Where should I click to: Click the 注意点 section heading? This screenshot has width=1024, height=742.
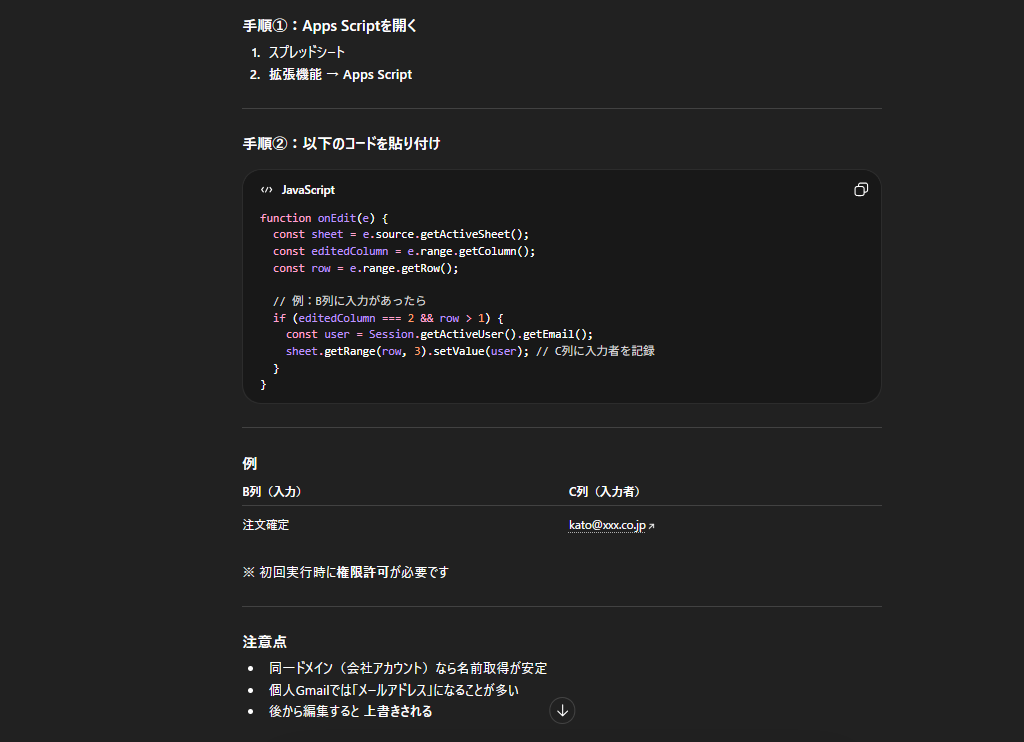point(265,642)
